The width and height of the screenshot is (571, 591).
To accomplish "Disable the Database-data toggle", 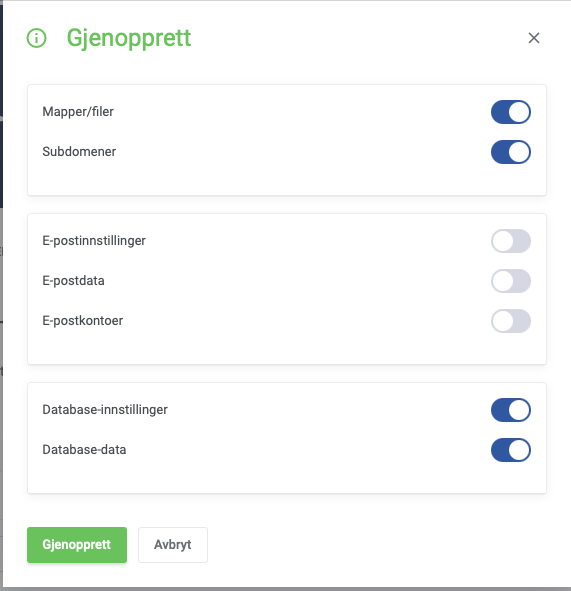I will pyautogui.click(x=511, y=450).
